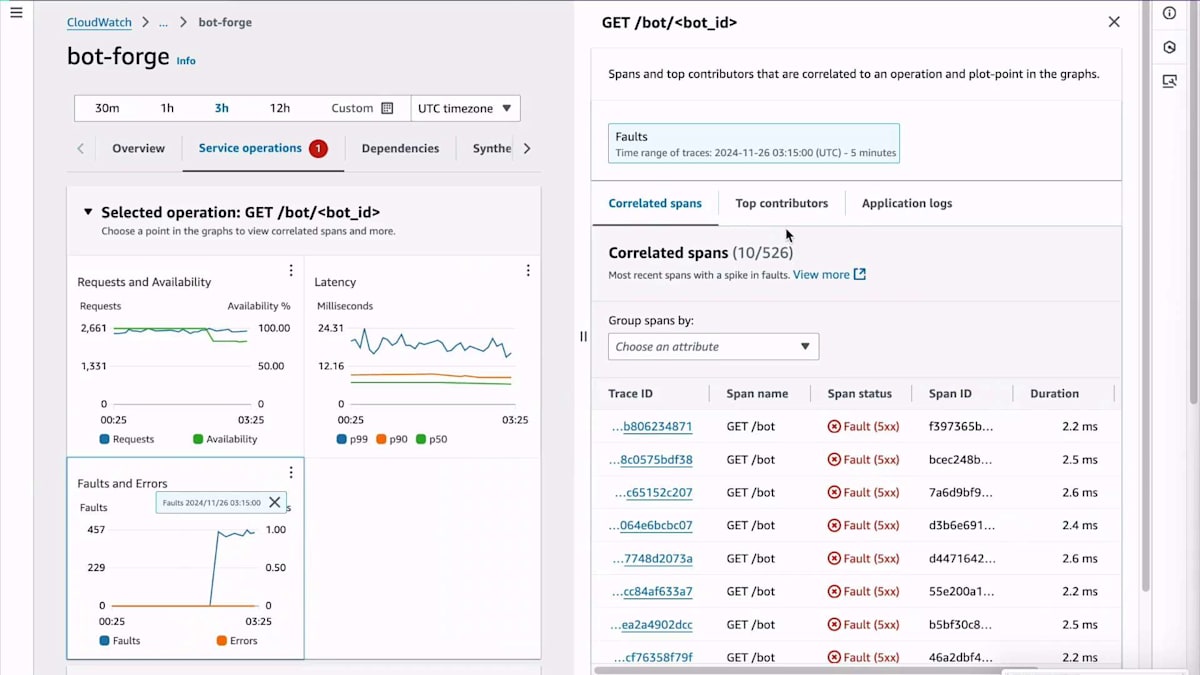Select the 30m time range
Image resolution: width=1200 pixels, height=675 pixels.
[x=107, y=108]
